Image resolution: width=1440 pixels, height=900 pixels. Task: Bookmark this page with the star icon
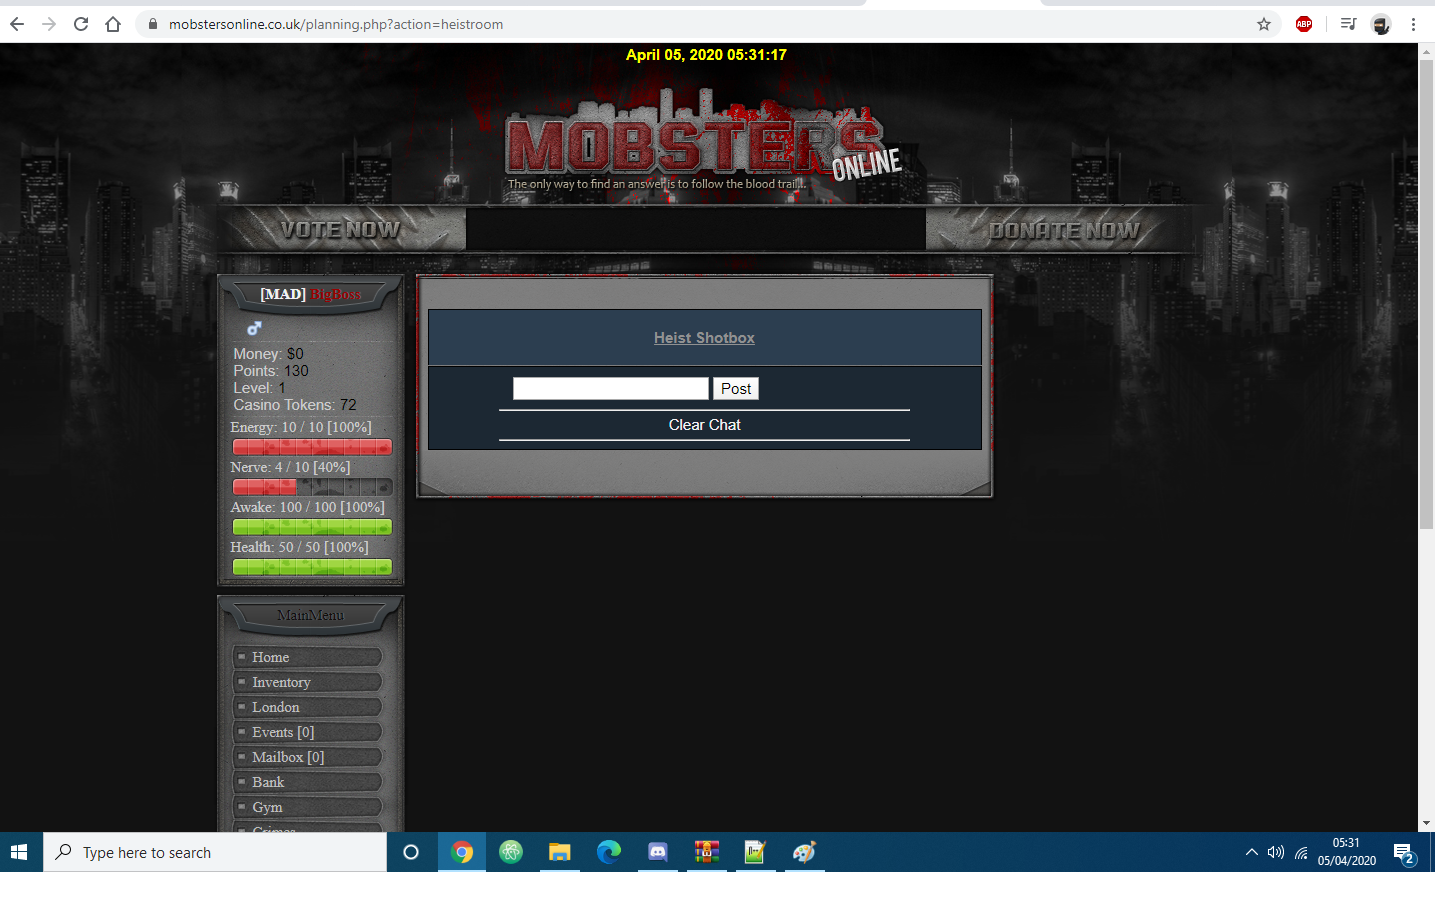point(1264,24)
